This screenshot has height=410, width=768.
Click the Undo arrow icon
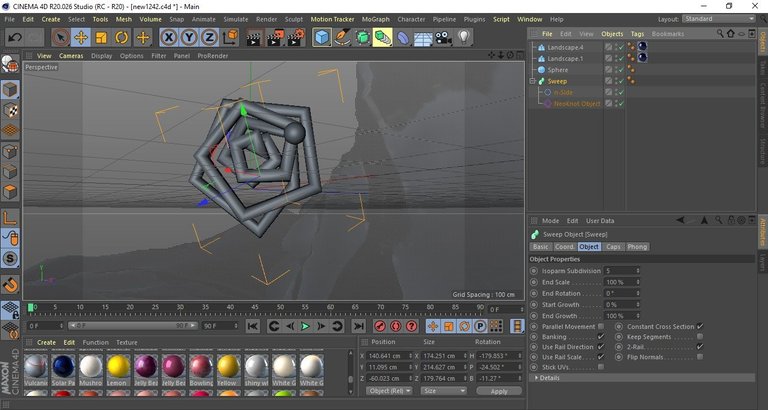point(16,37)
